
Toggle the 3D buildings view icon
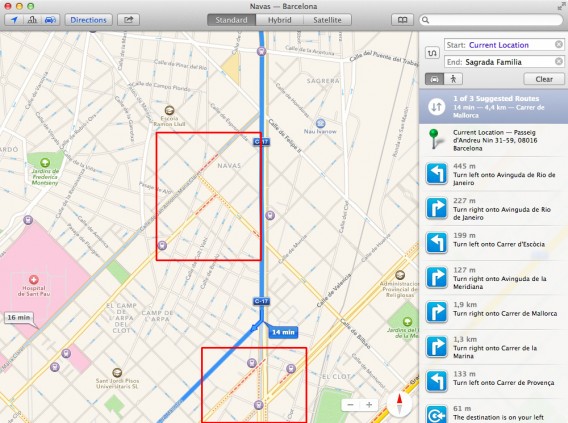[32, 20]
